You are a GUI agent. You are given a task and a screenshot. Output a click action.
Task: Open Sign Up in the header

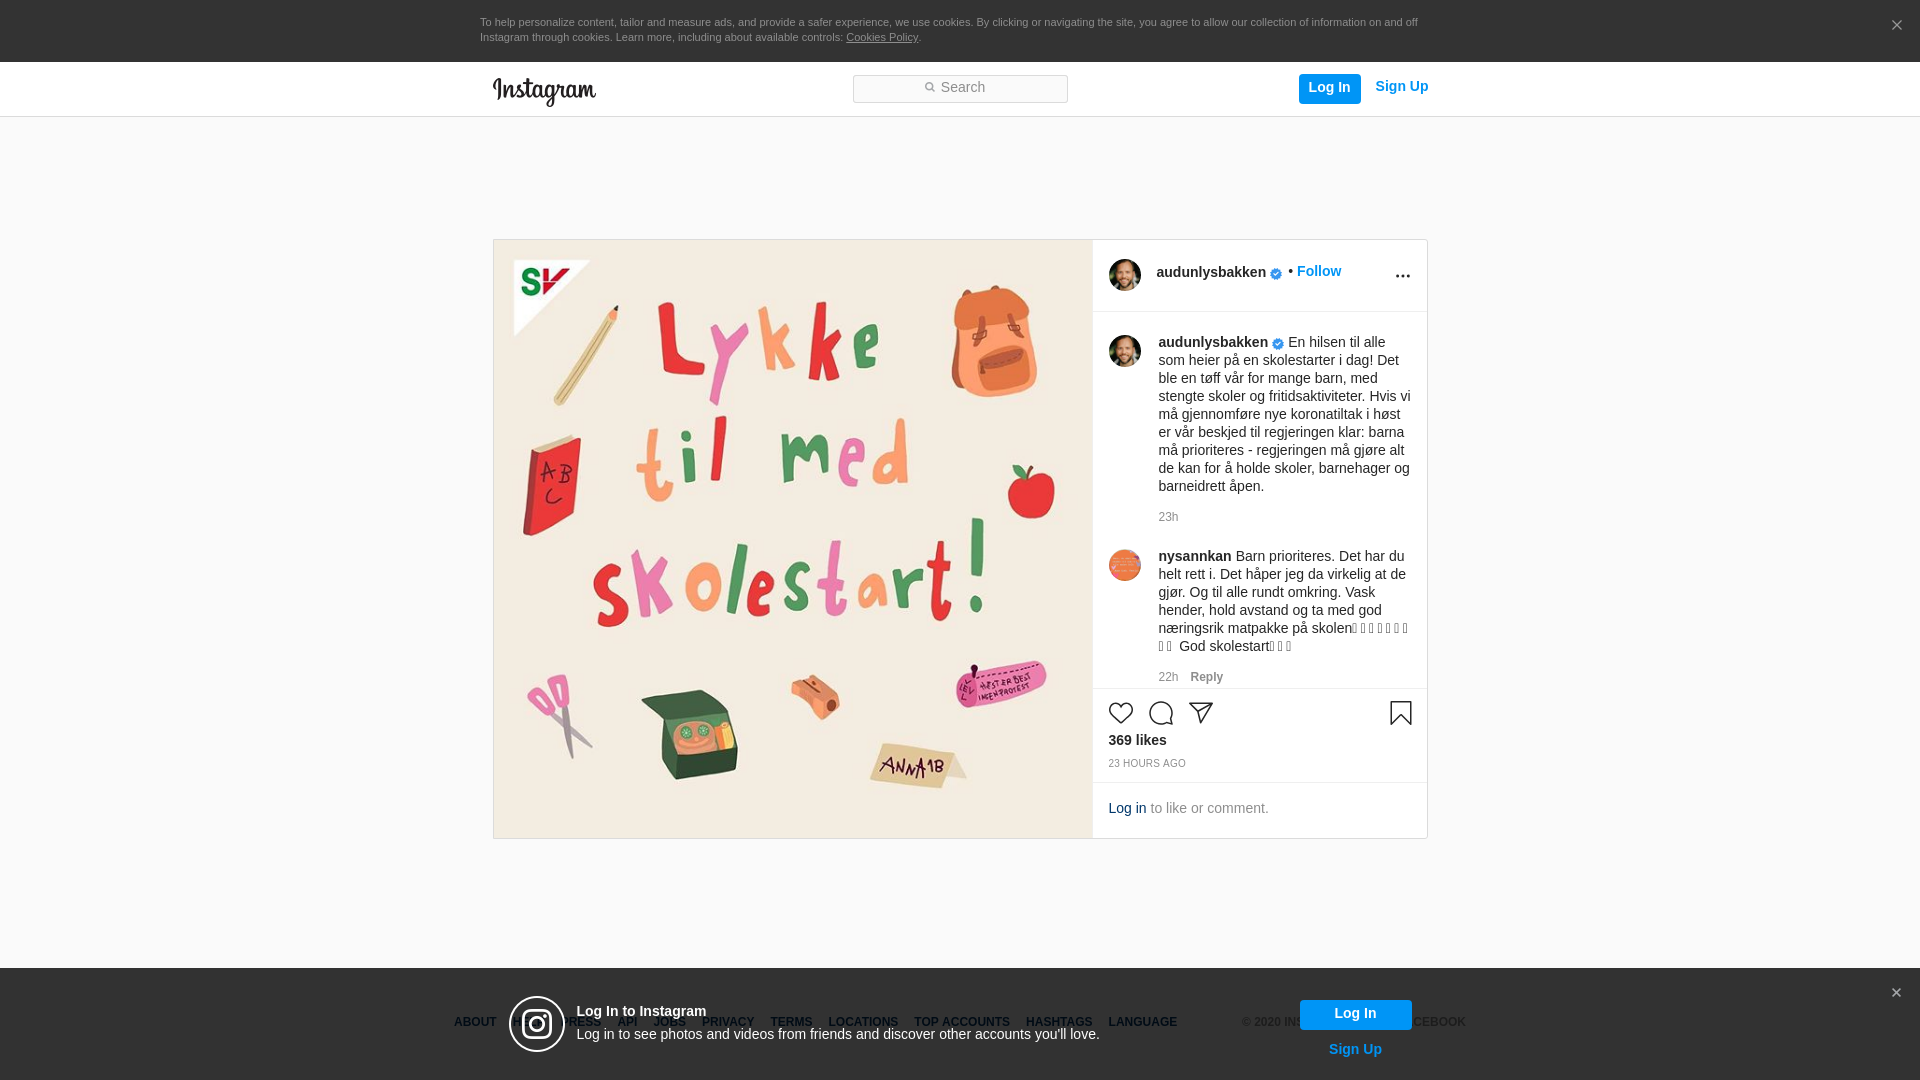pos(1401,87)
